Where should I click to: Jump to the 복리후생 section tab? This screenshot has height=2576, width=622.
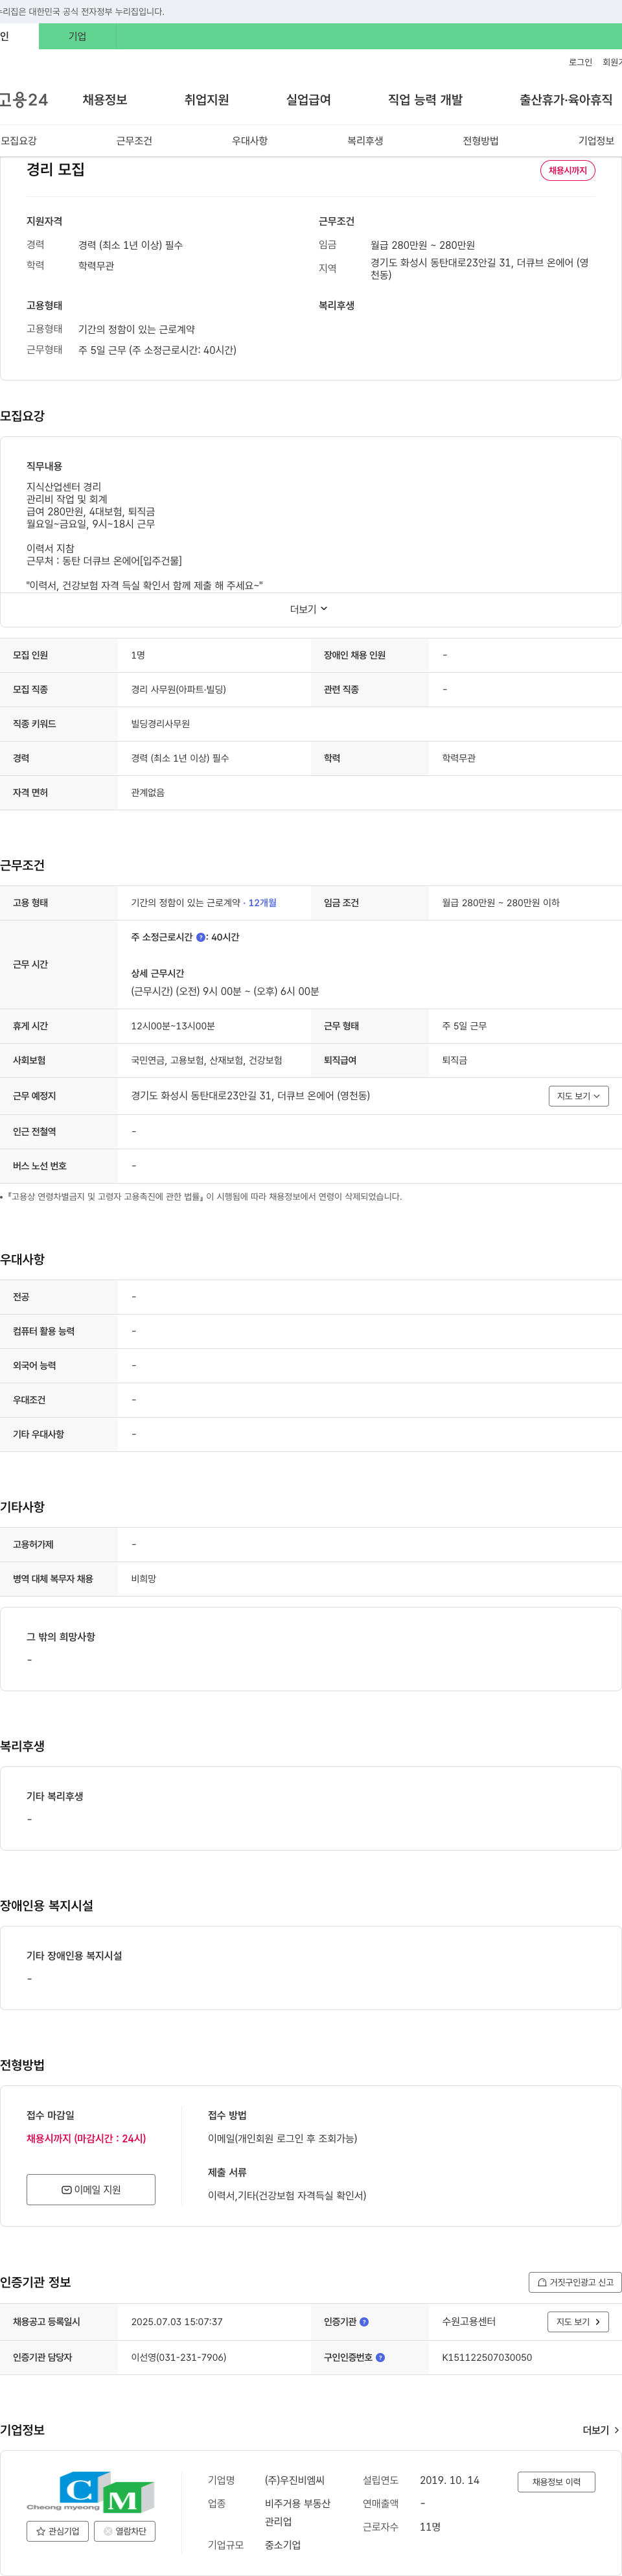coord(365,141)
